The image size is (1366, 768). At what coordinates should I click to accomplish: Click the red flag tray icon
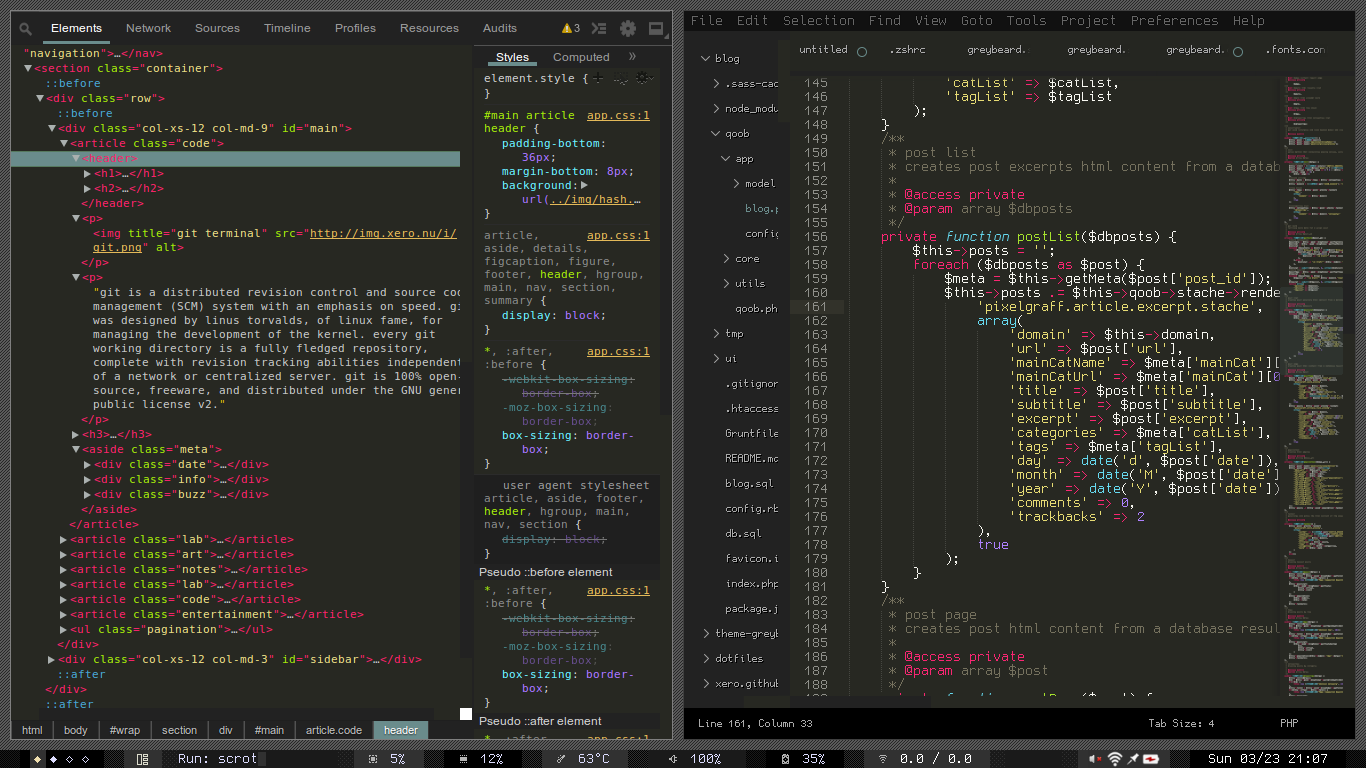click(1151, 759)
